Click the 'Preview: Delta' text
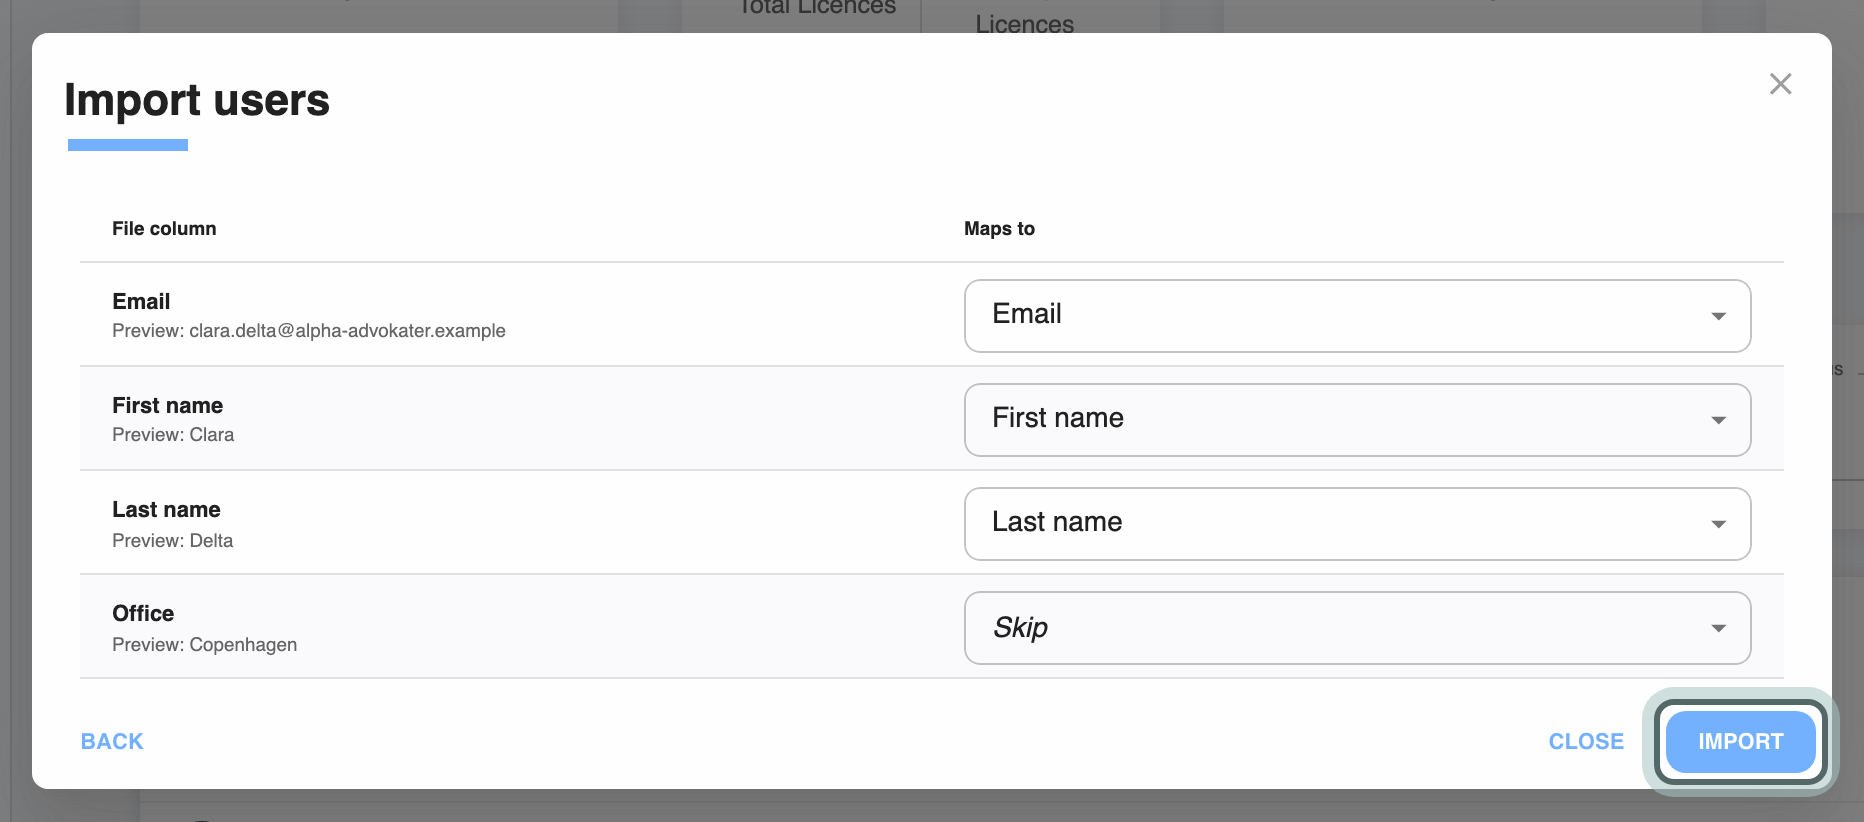Viewport: 1864px width, 822px height. 172,541
